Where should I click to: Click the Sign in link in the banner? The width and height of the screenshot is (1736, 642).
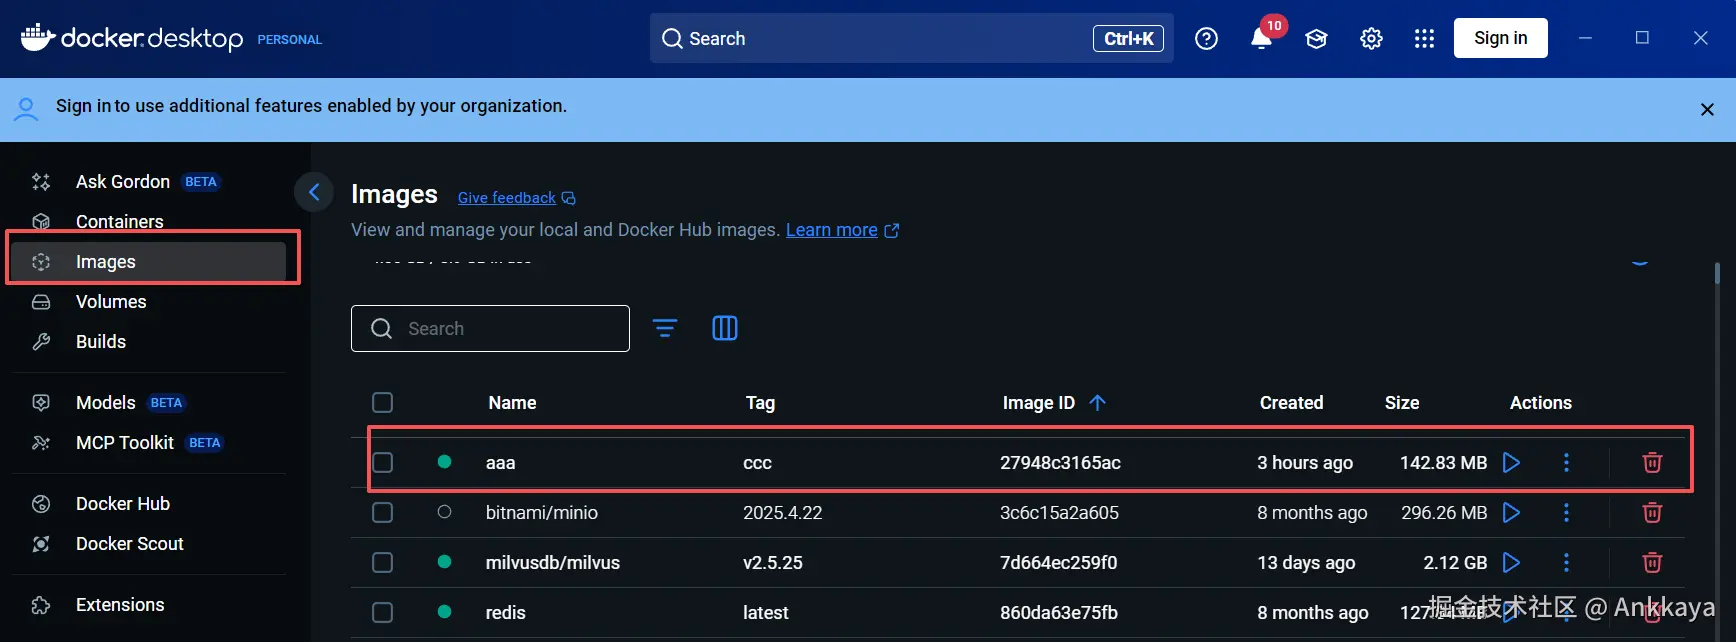[83, 106]
